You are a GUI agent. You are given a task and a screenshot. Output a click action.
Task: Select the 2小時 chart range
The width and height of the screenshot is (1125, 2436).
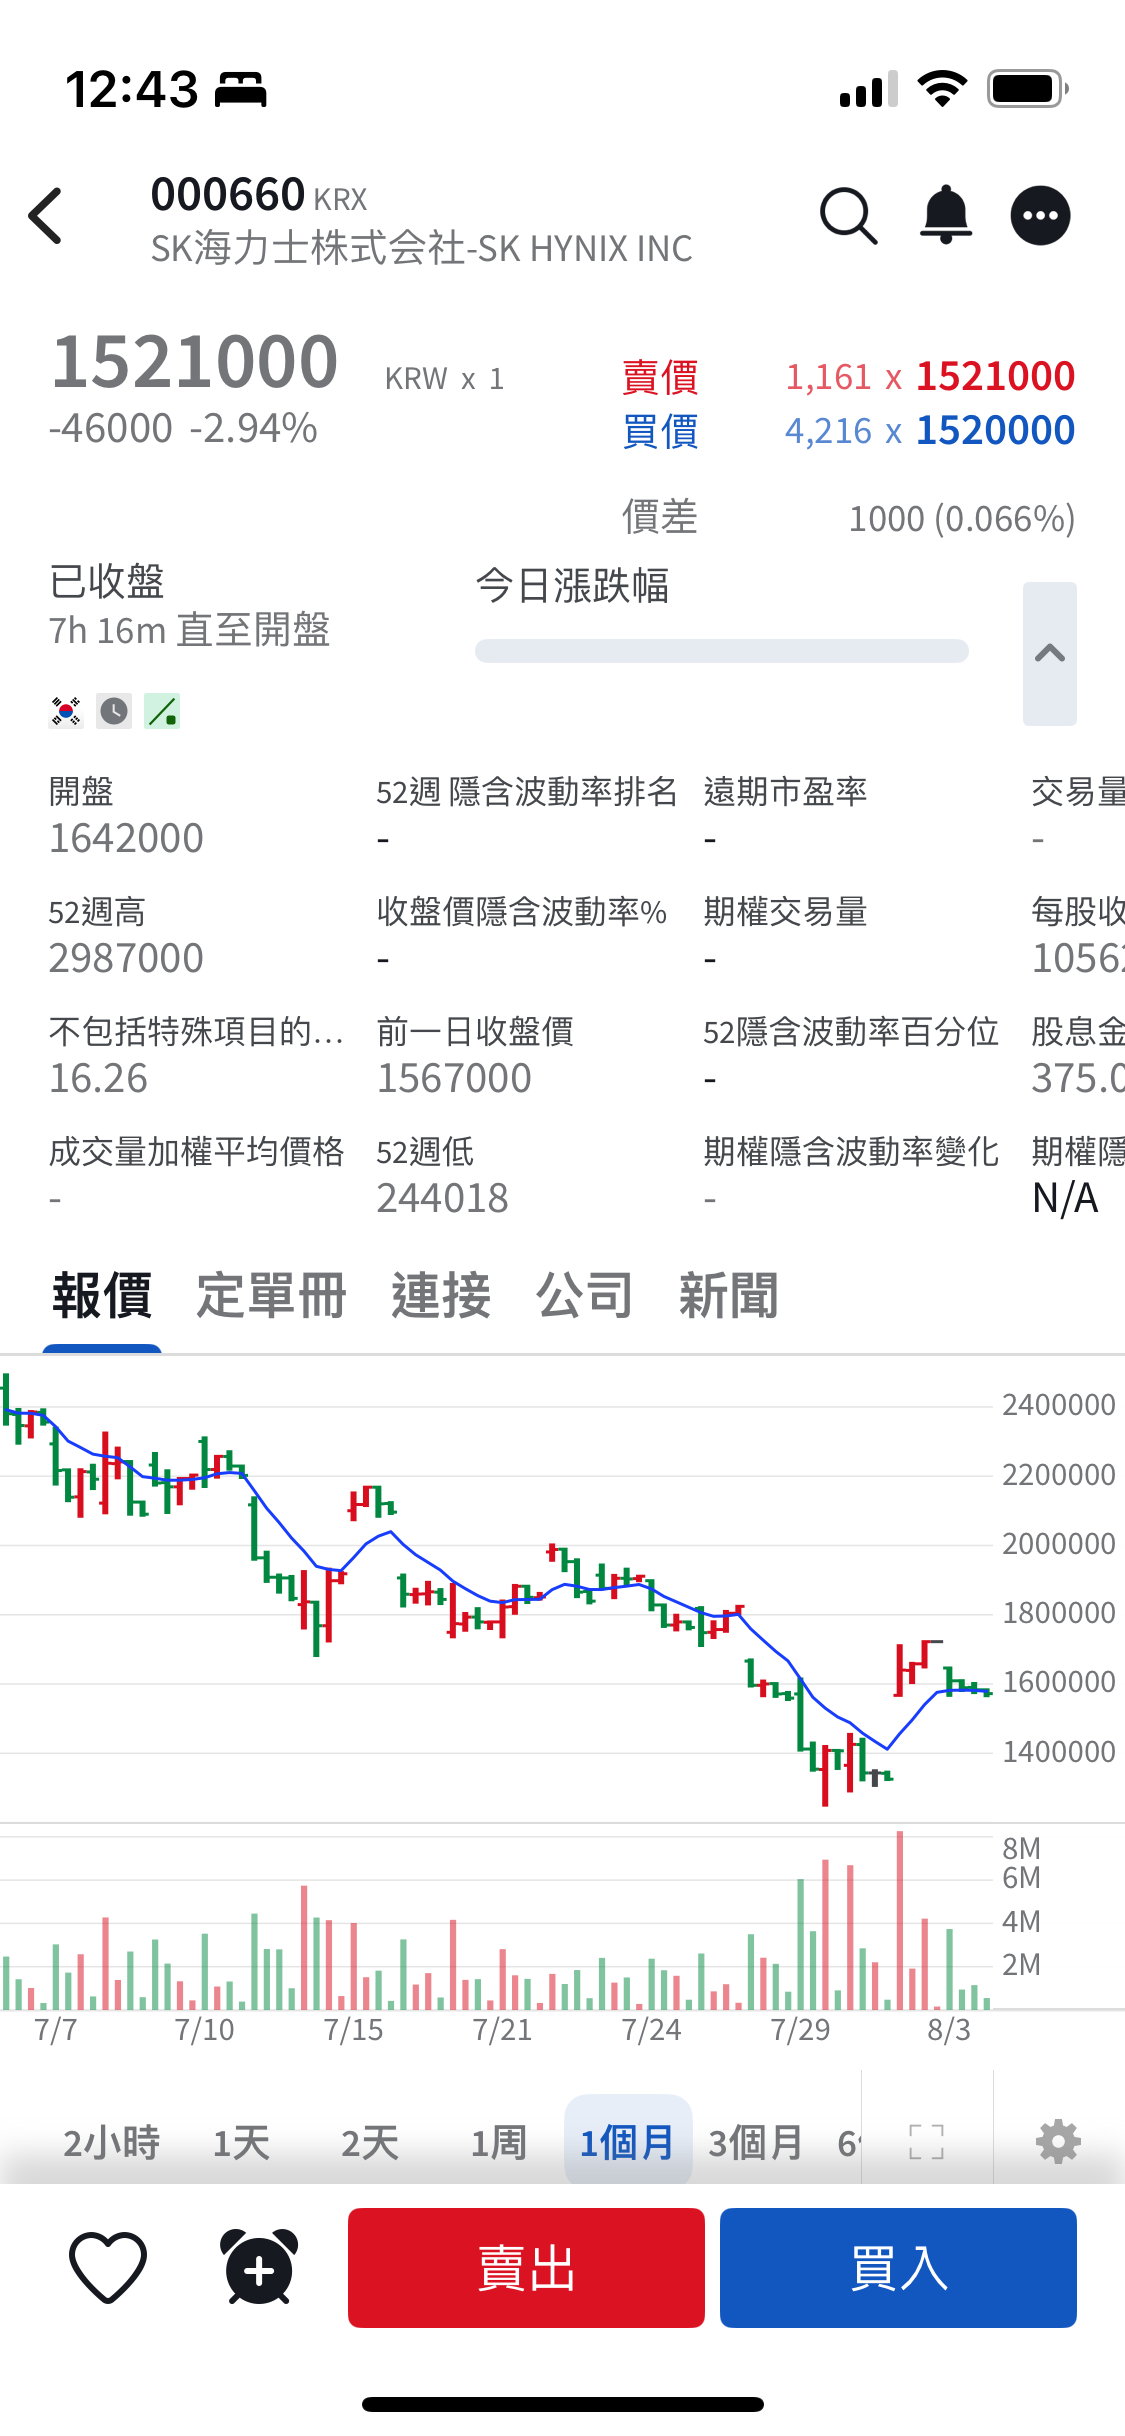(111, 2143)
